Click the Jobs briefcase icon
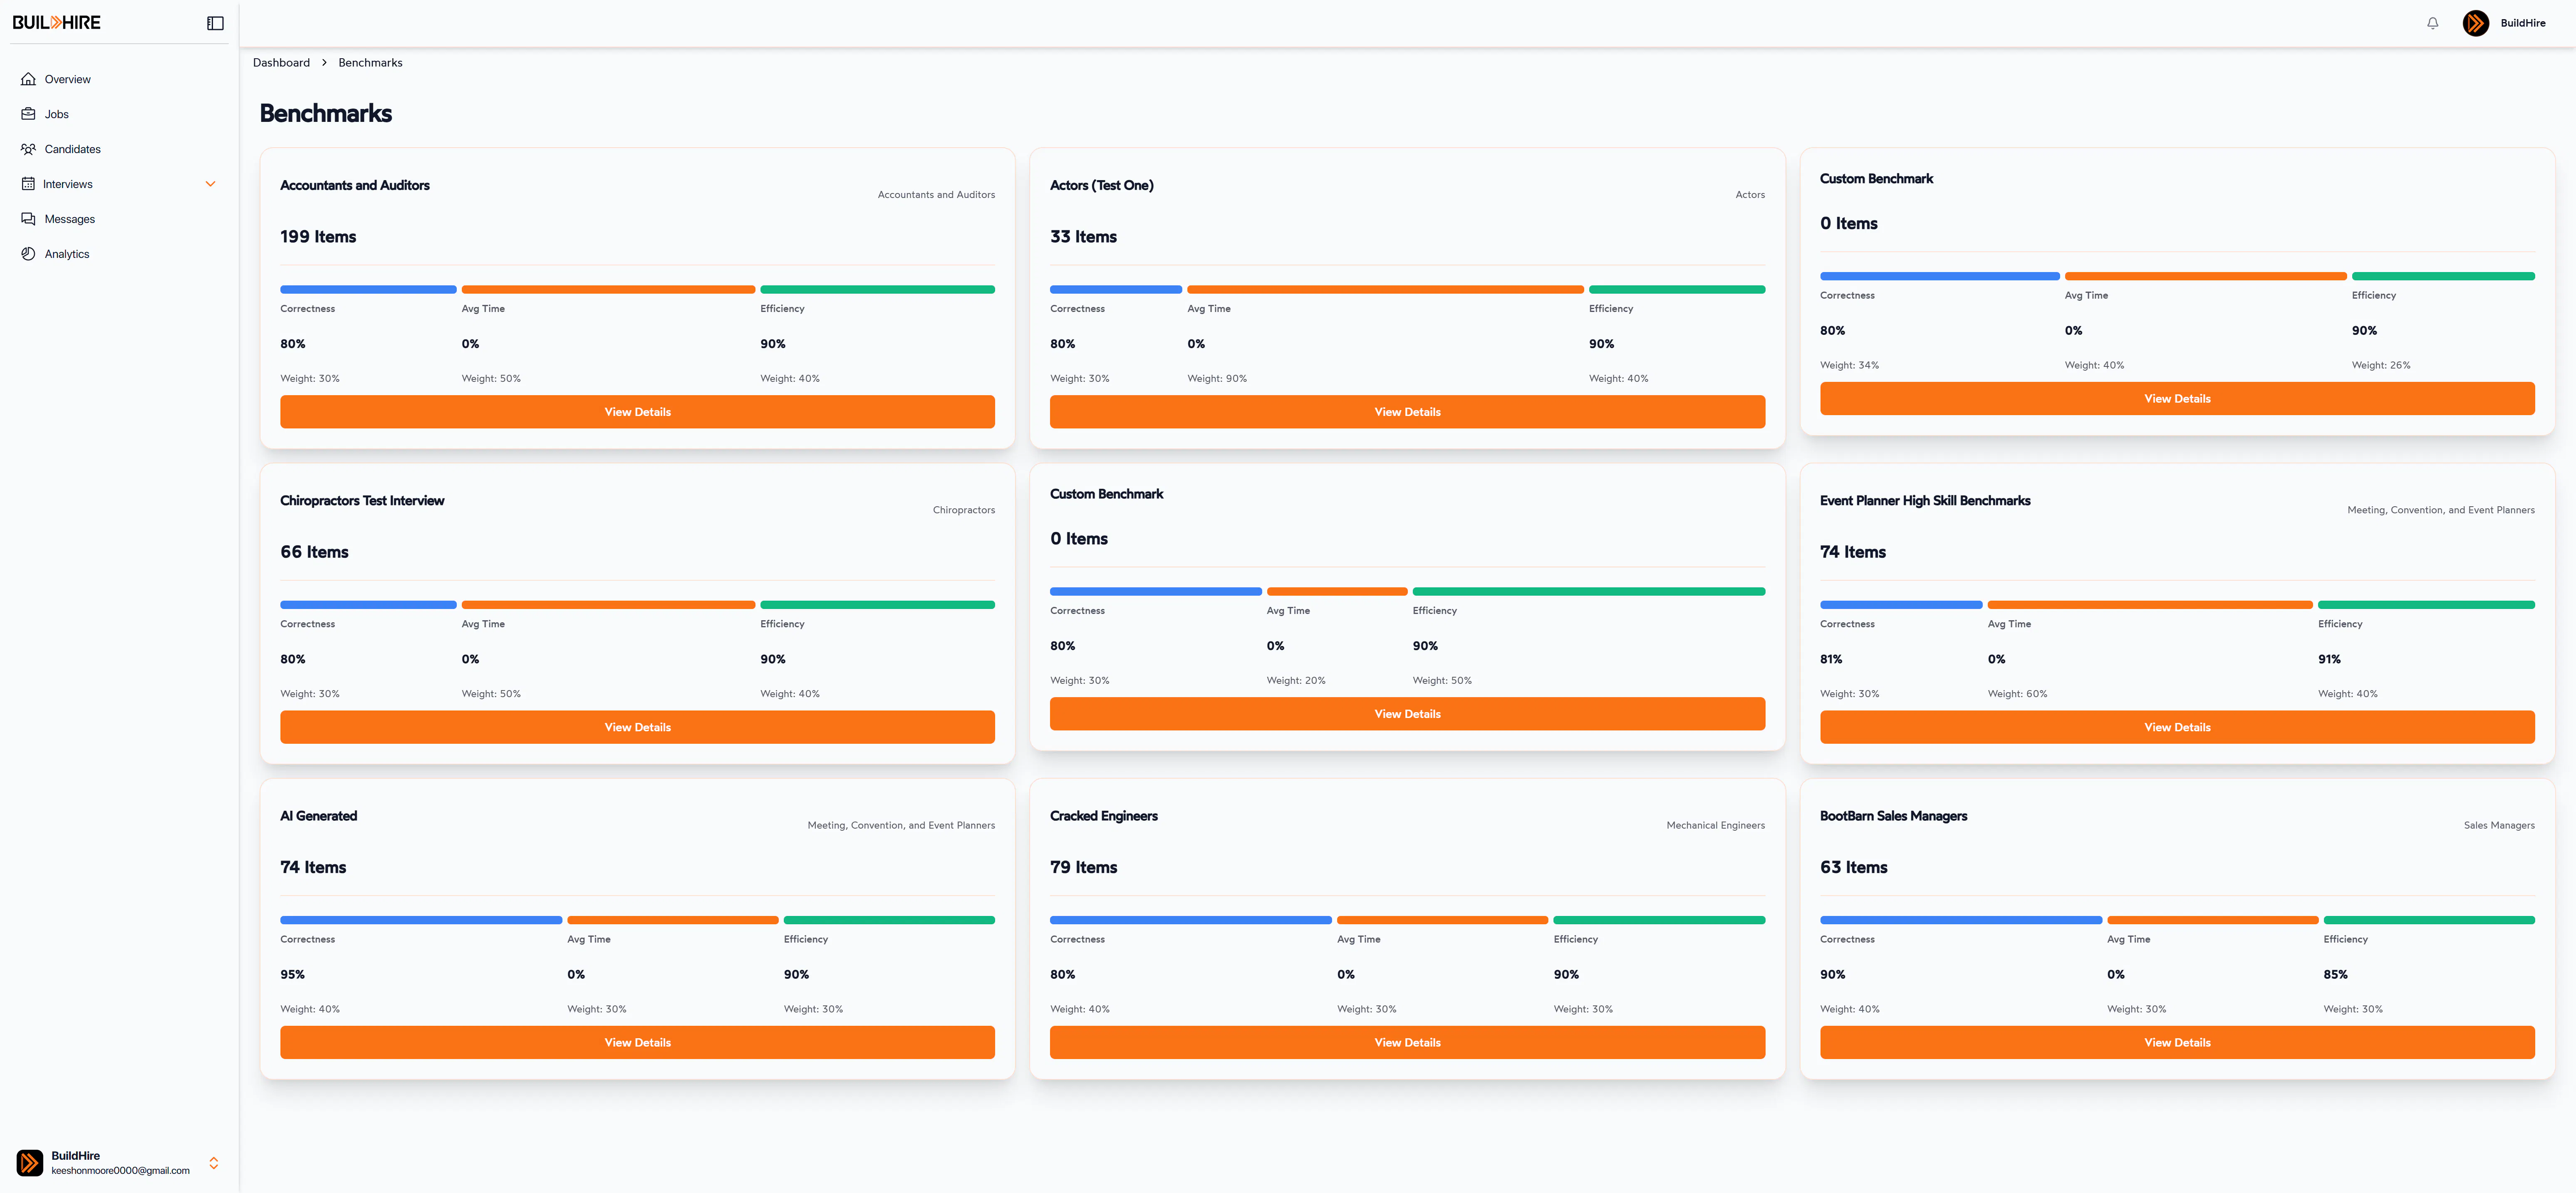The image size is (2576, 1193). 28,114
